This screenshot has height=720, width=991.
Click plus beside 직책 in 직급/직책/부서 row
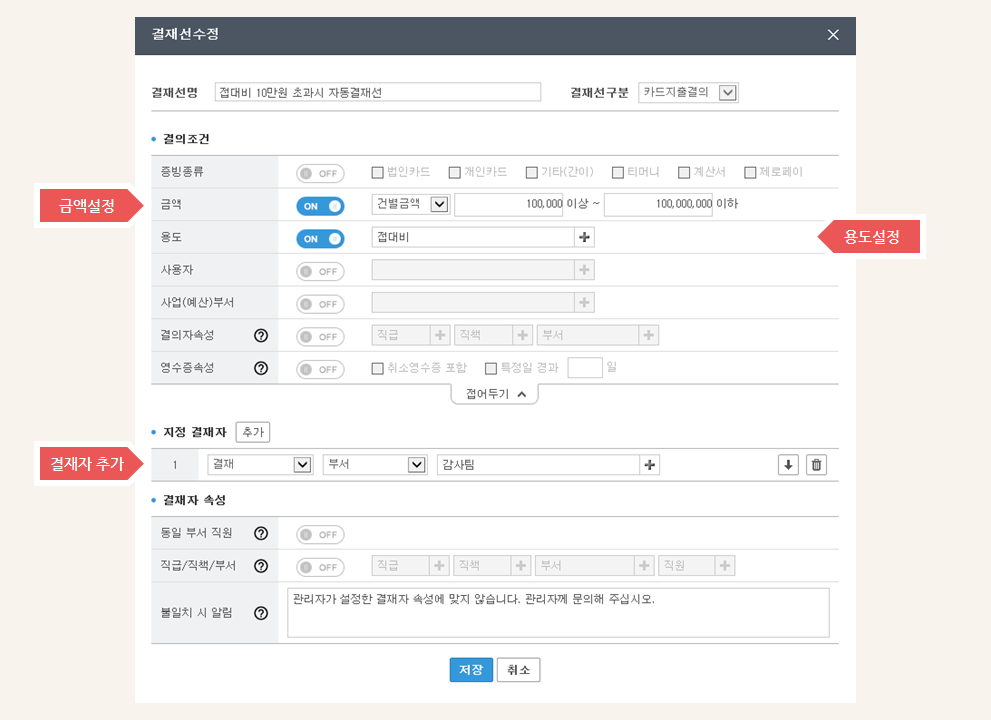[x=521, y=566]
